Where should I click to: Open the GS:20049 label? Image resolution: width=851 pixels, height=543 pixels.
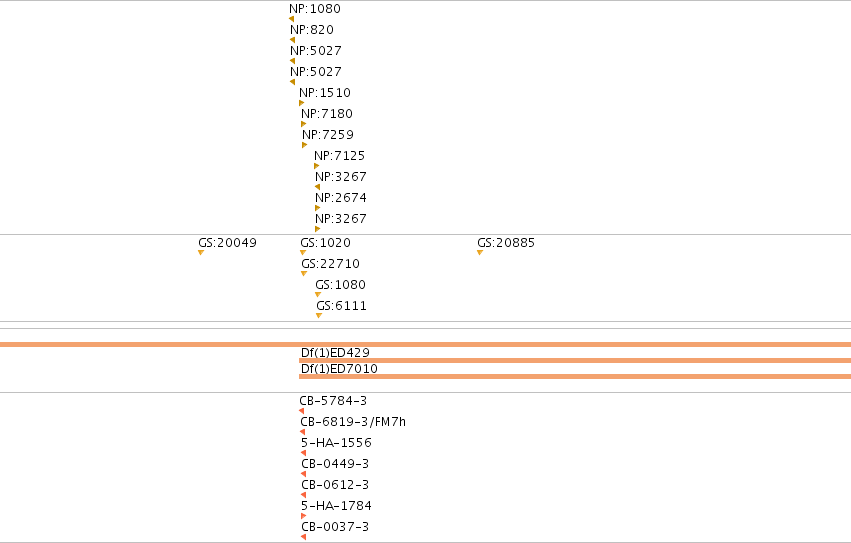point(227,243)
